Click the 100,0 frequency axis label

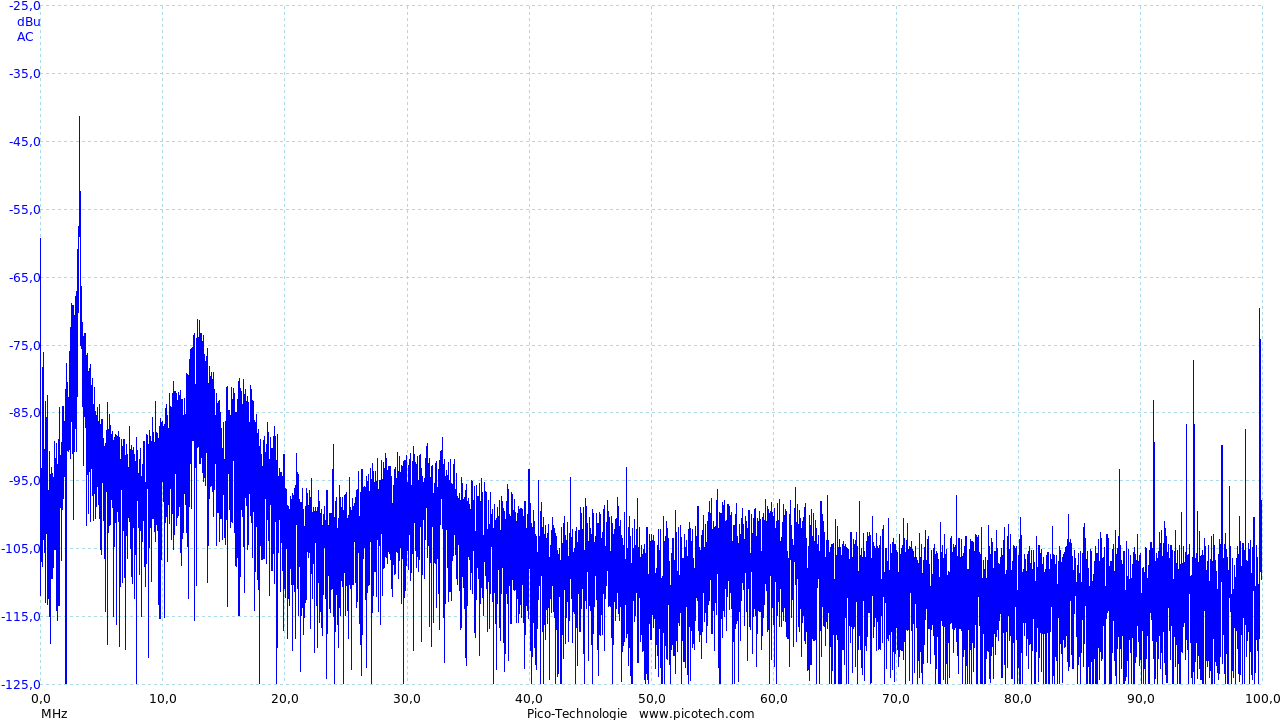pos(1262,698)
